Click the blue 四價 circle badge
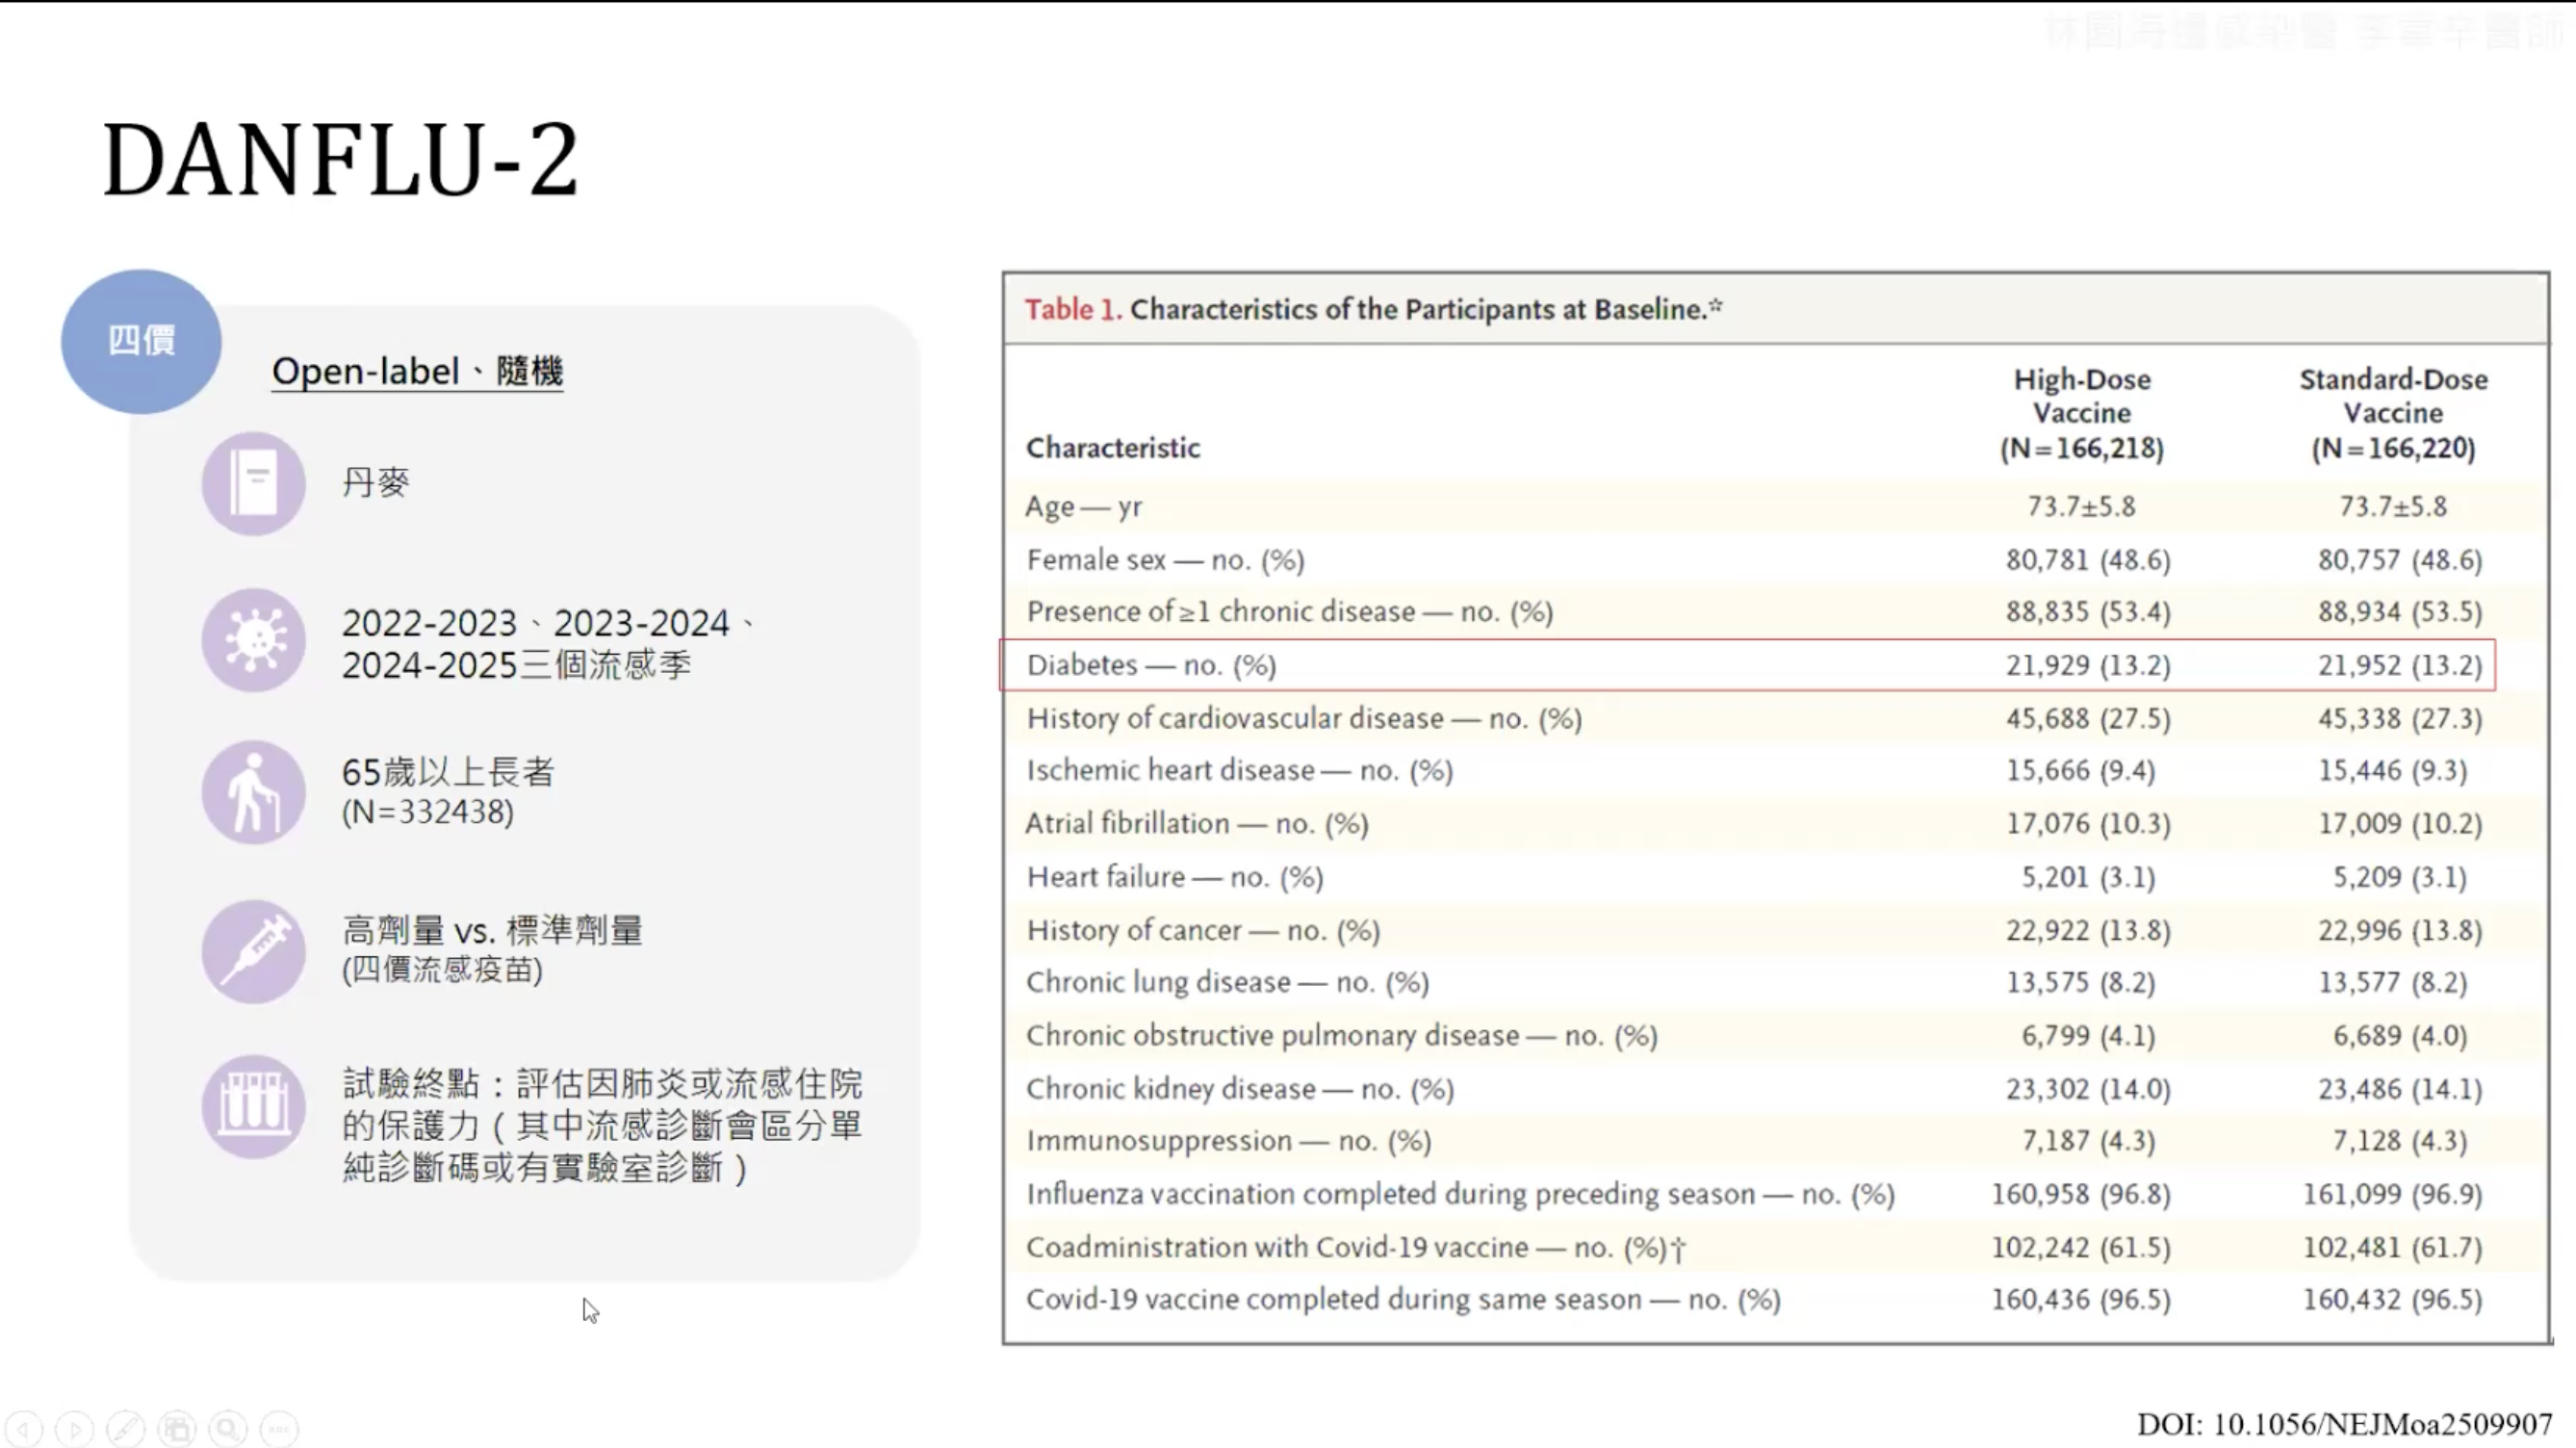The width and height of the screenshot is (2576, 1448). [141, 341]
